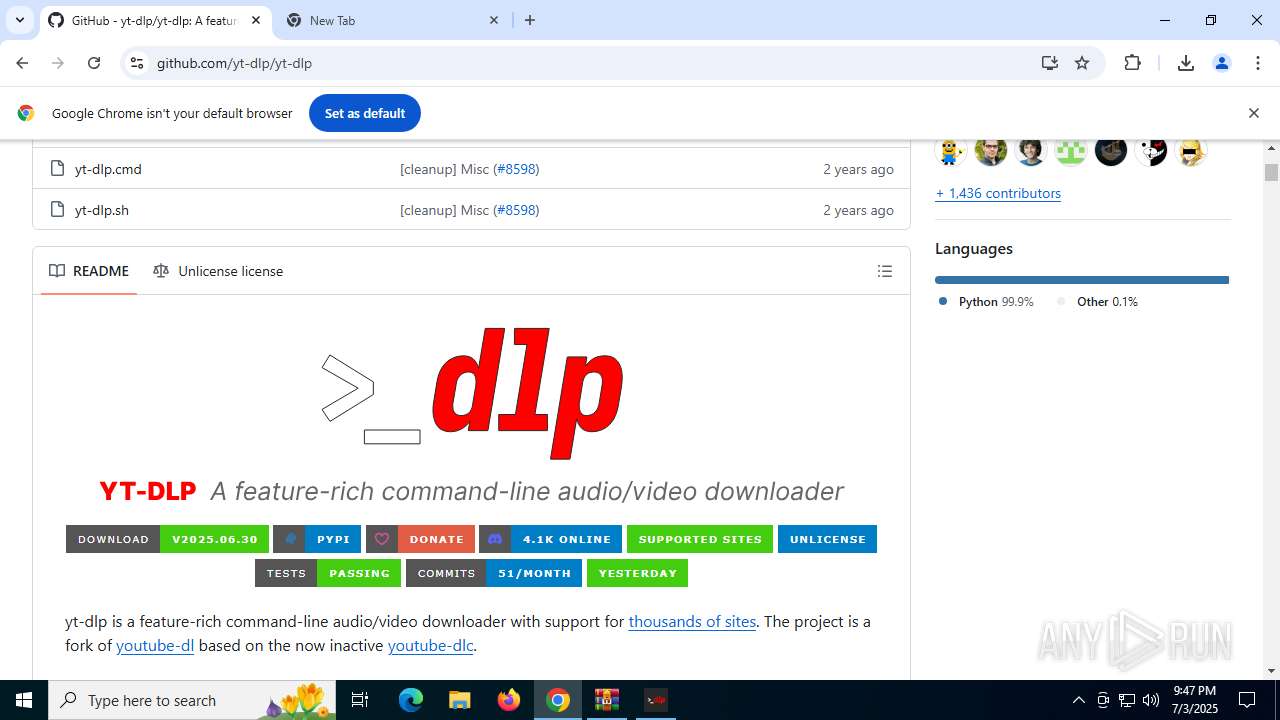Open the yt-dlp terminal icon in taskbar
This screenshot has height=720, width=1280.
tap(655, 700)
